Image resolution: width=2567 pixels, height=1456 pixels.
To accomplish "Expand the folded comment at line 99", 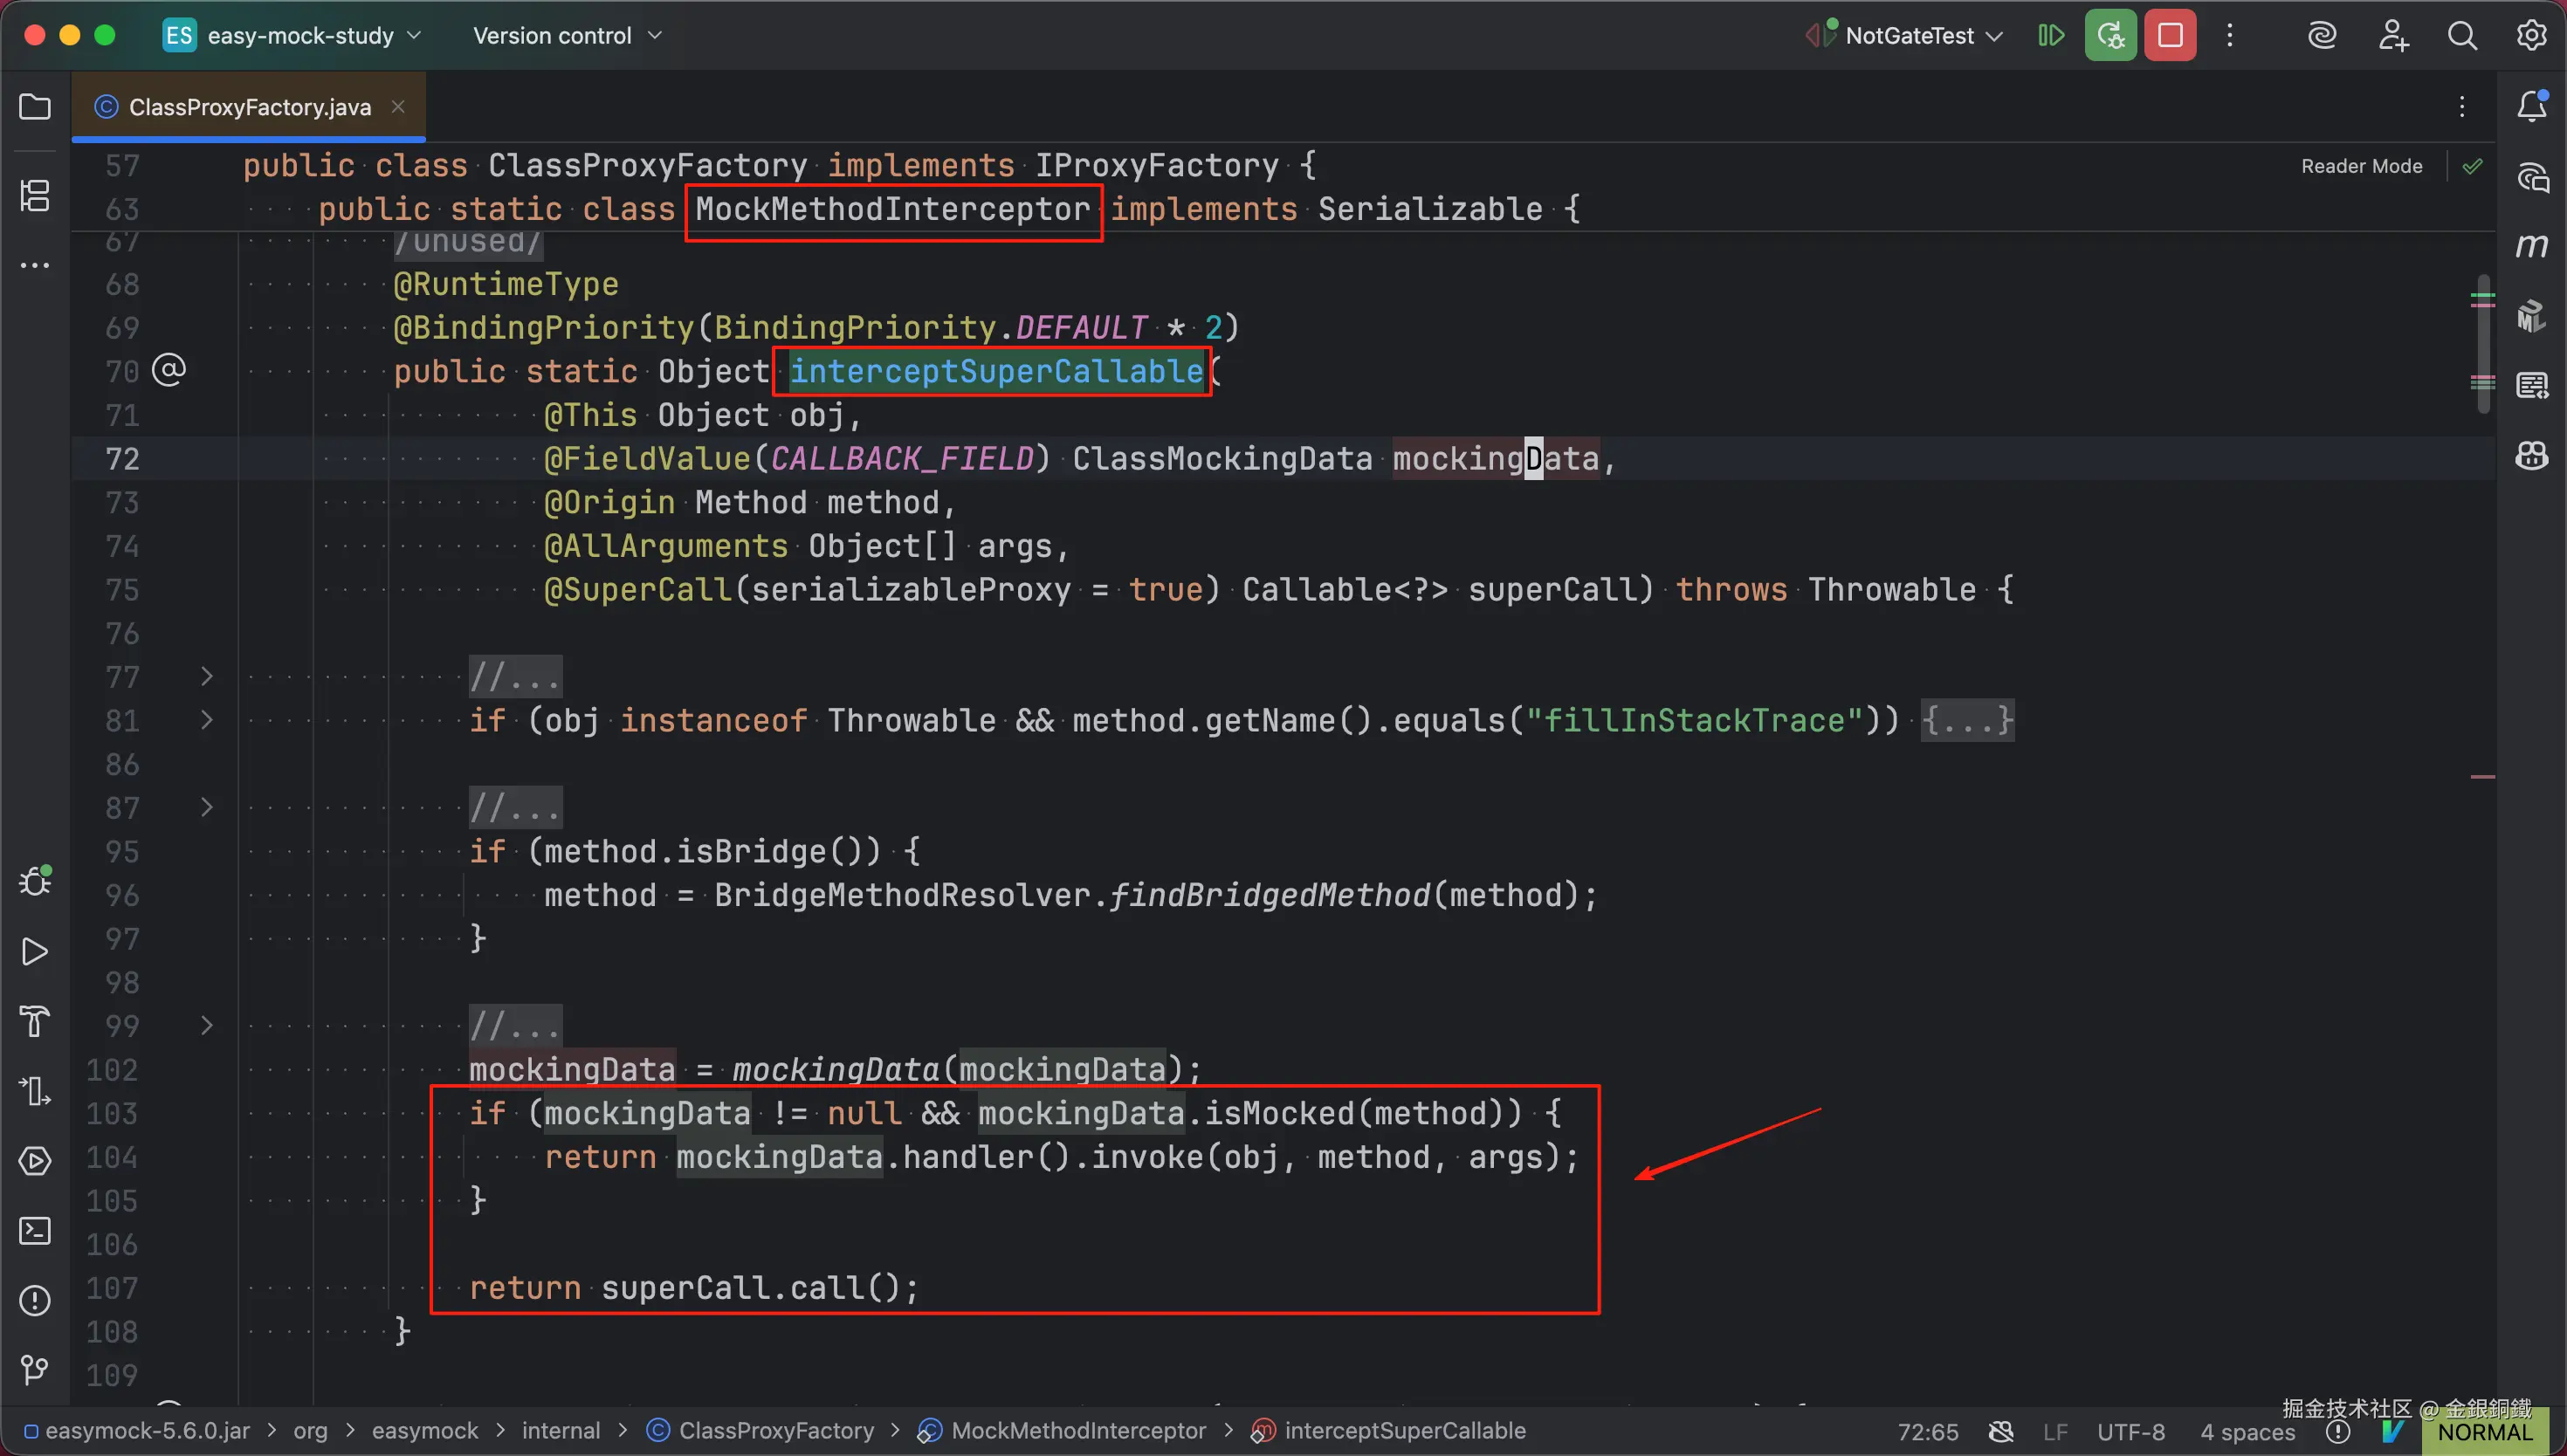I will (206, 1026).
